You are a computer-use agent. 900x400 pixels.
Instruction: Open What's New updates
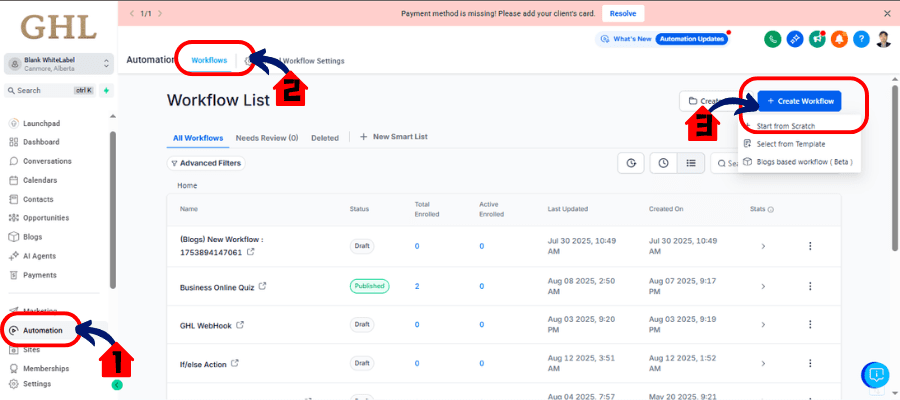pos(626,39)
